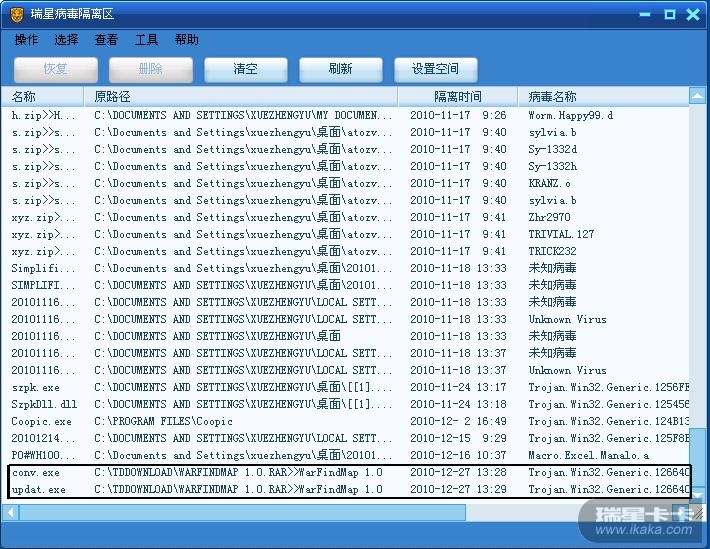Viewport: 710px width, 549px height.
Task: Sort list by 原路径 column header
Action: click(x=241, y=96)
